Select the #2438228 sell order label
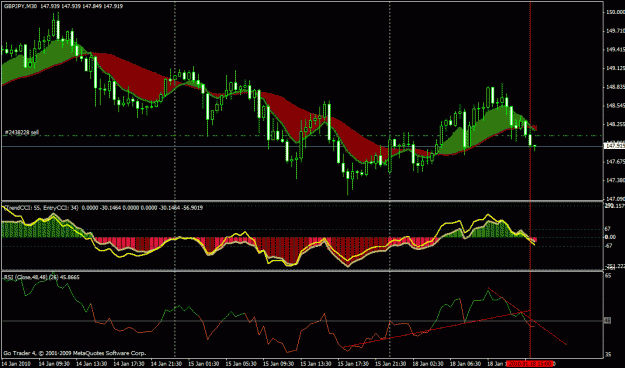The height and width of the screenshot is (368, 625). click(22, 132)
